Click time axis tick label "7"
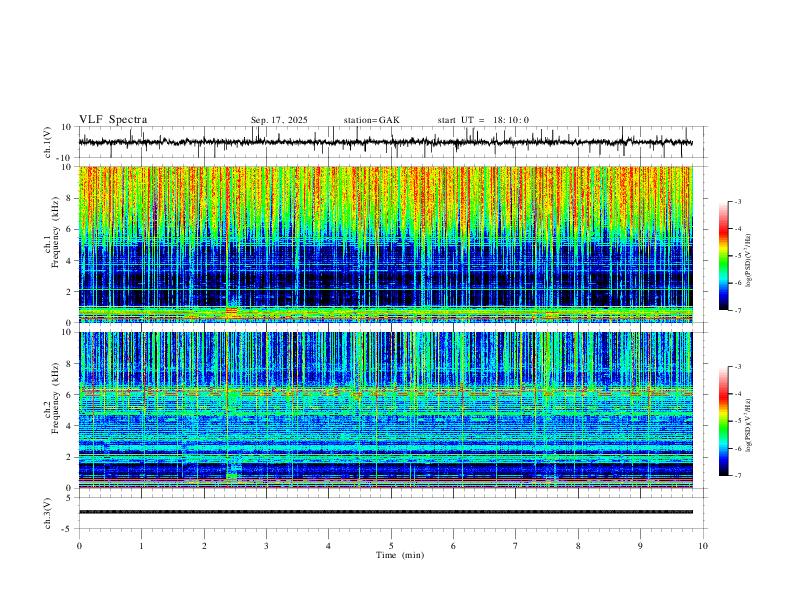792x612 pixels. pyautogui.click(x=516, y=546)
